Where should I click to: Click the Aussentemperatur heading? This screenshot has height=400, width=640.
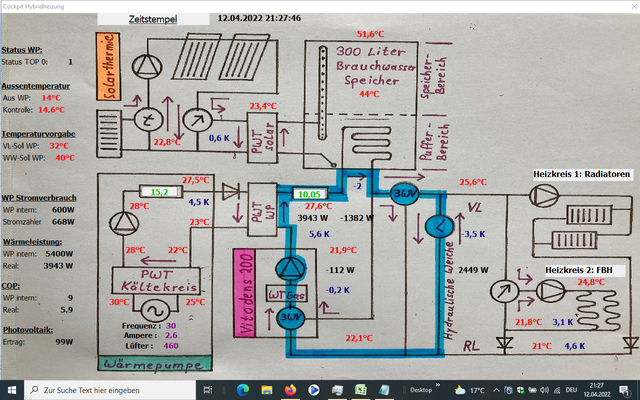36,86
